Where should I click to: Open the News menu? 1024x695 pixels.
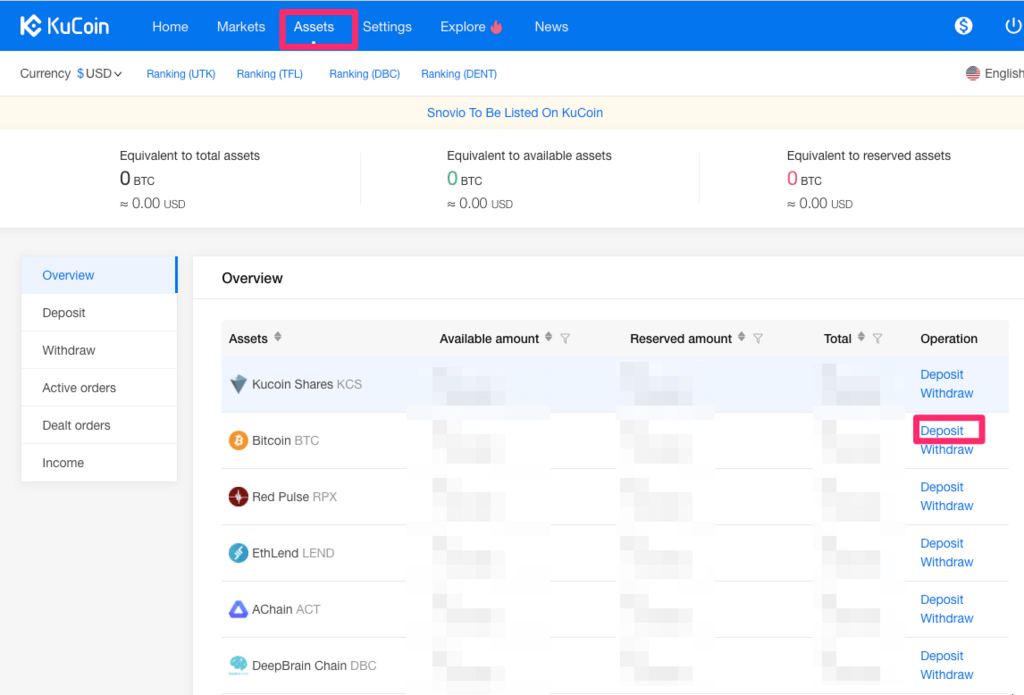[x=551, y=27]
